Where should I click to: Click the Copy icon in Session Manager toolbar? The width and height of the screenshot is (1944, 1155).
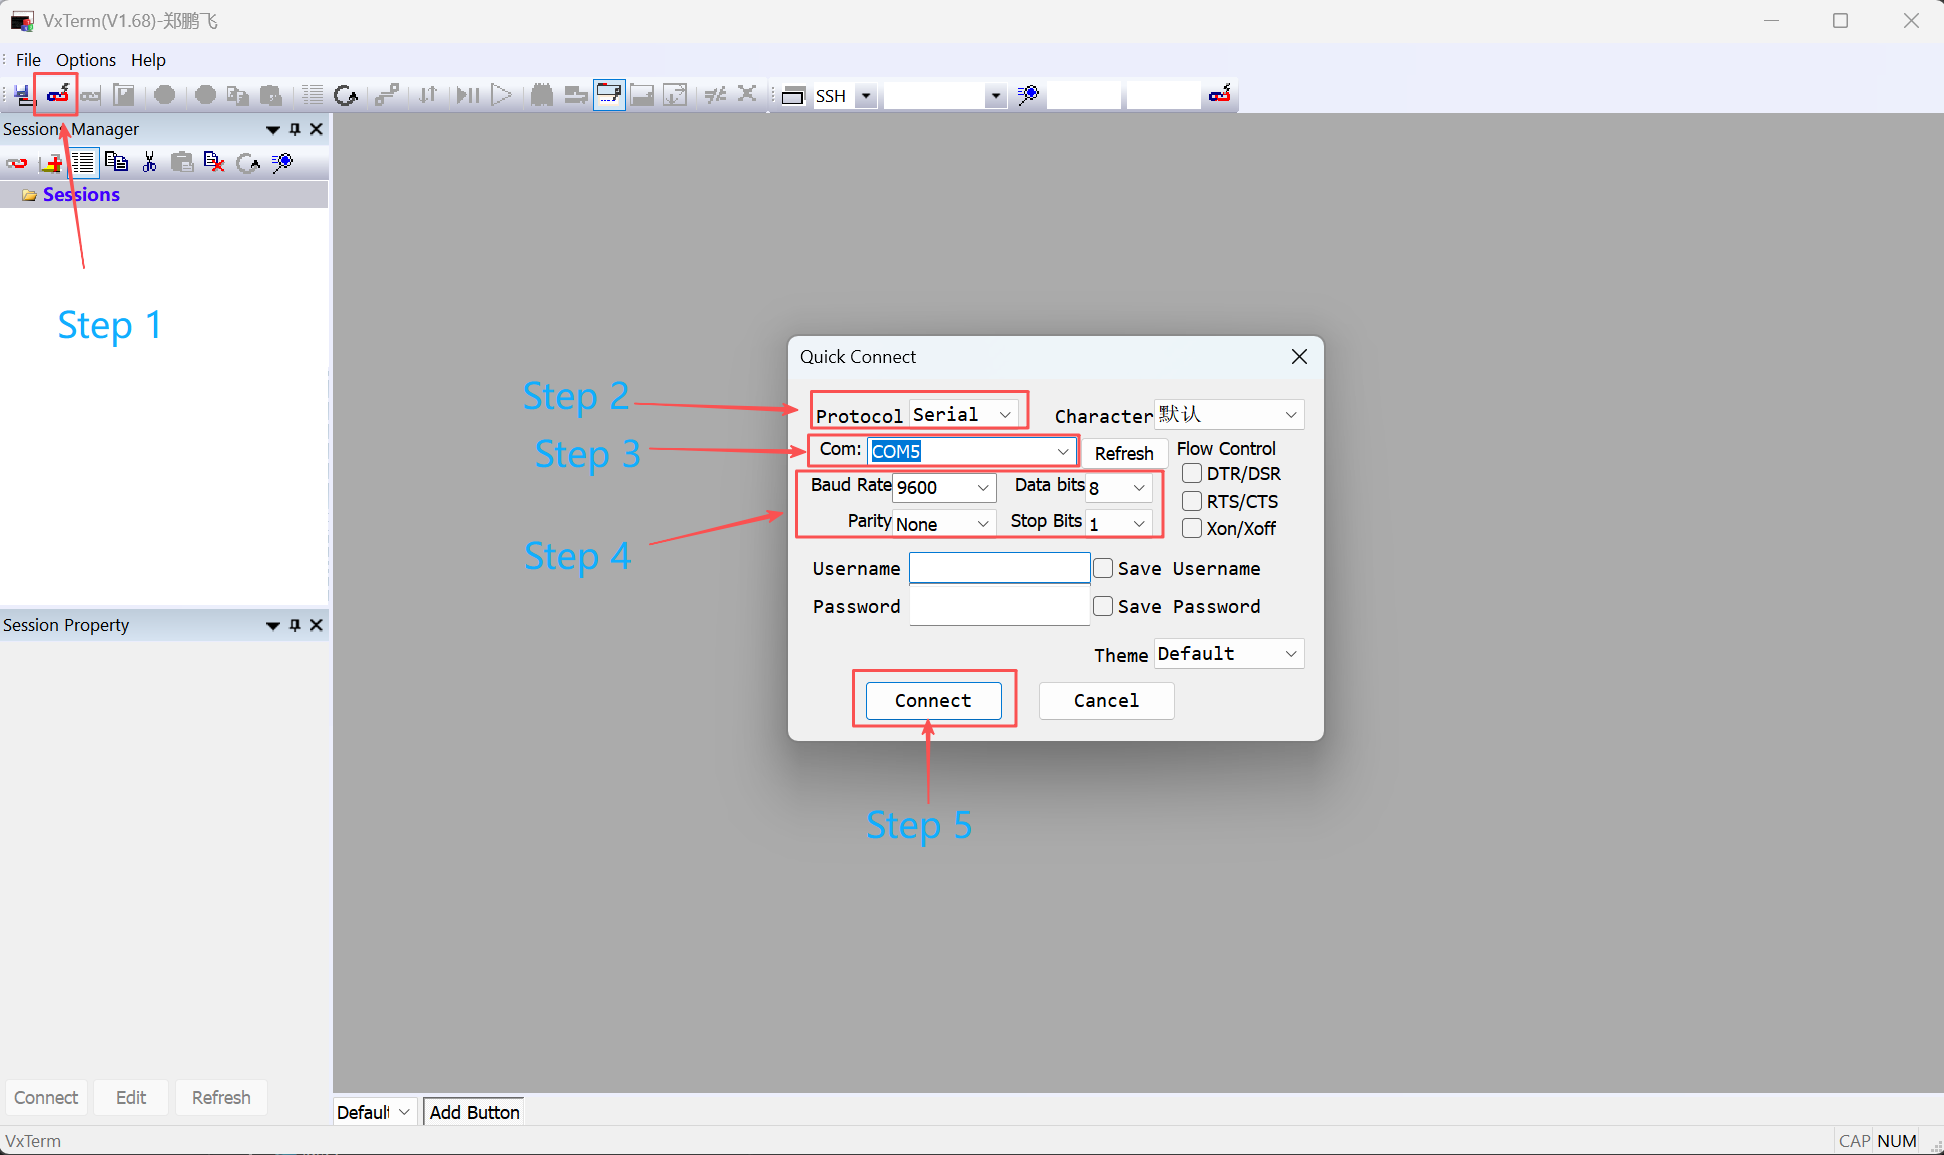click(x=116, y=162)
